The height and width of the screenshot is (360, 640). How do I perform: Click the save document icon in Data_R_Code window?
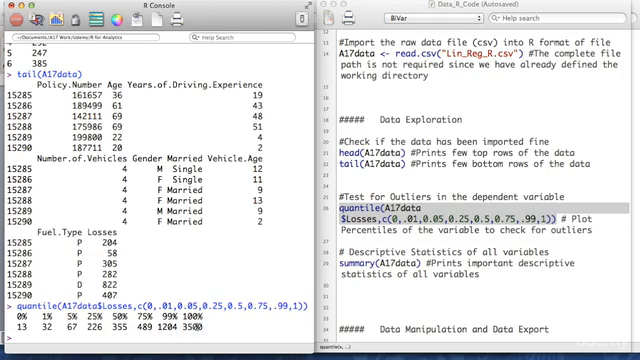pos(329,18)
